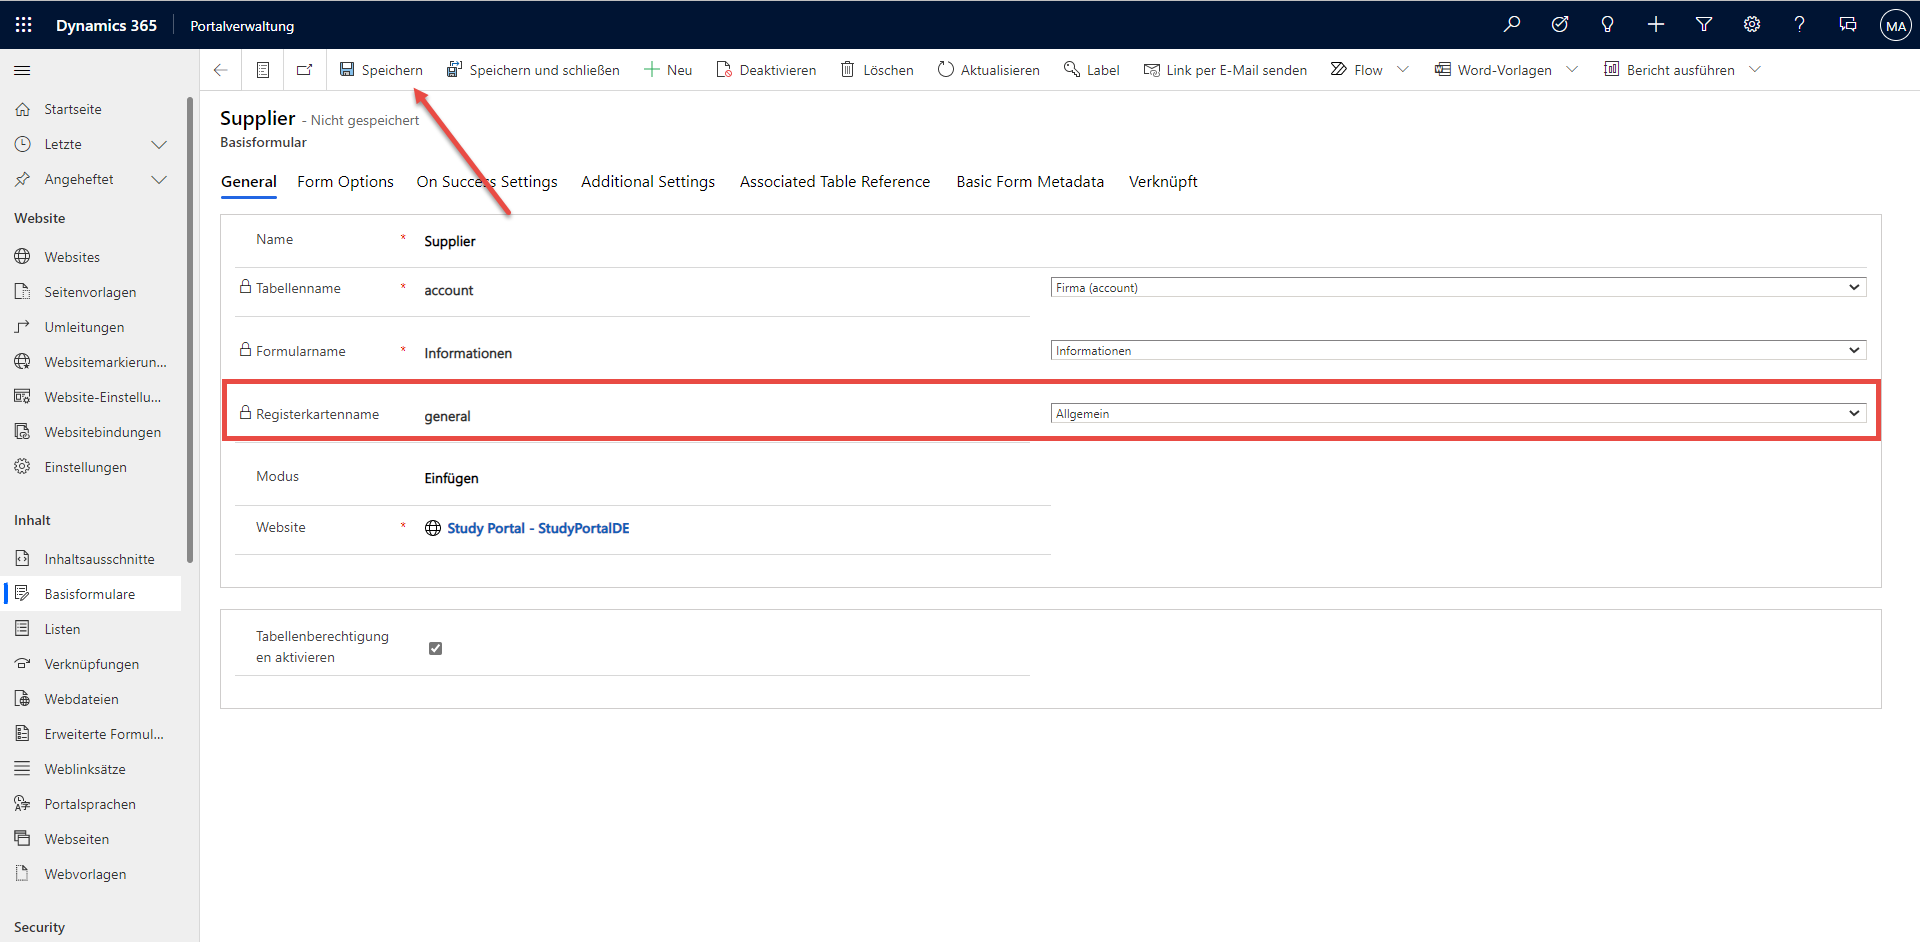Click the sidebar vertical scrollbar
This screenshot has width=1920, height=942.
[190, 330]
